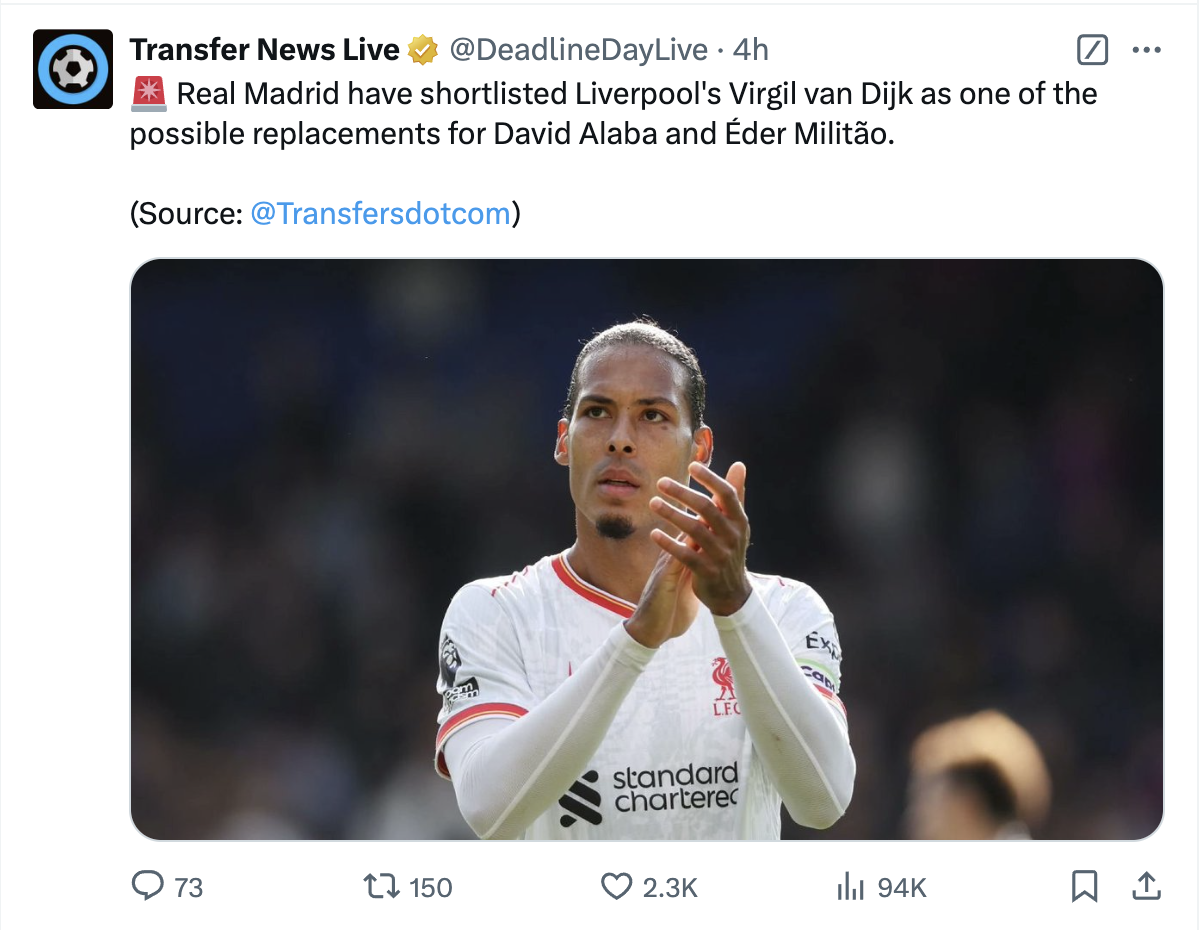Screen dimensions: 1202x930
Task: Open the @DeadlineDayLive handle
Action: (579, 49)
